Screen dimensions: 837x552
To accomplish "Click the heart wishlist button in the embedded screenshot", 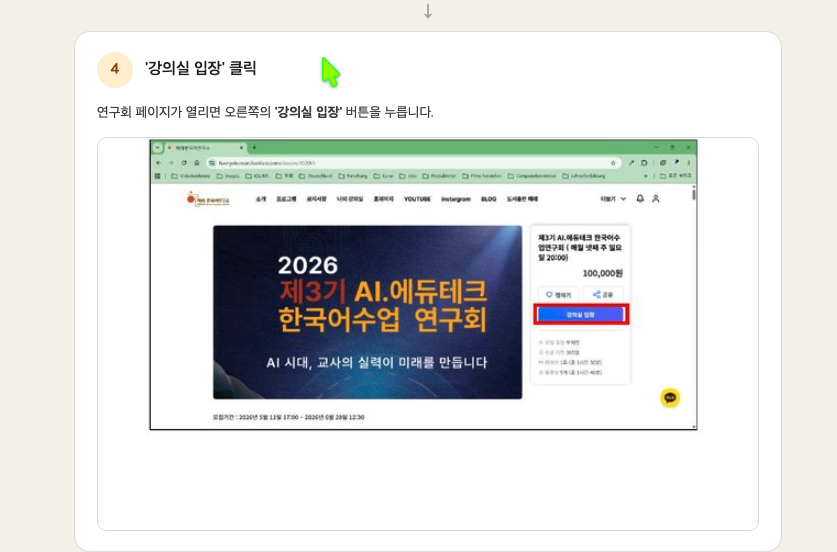I will click(x=558, y=295).
